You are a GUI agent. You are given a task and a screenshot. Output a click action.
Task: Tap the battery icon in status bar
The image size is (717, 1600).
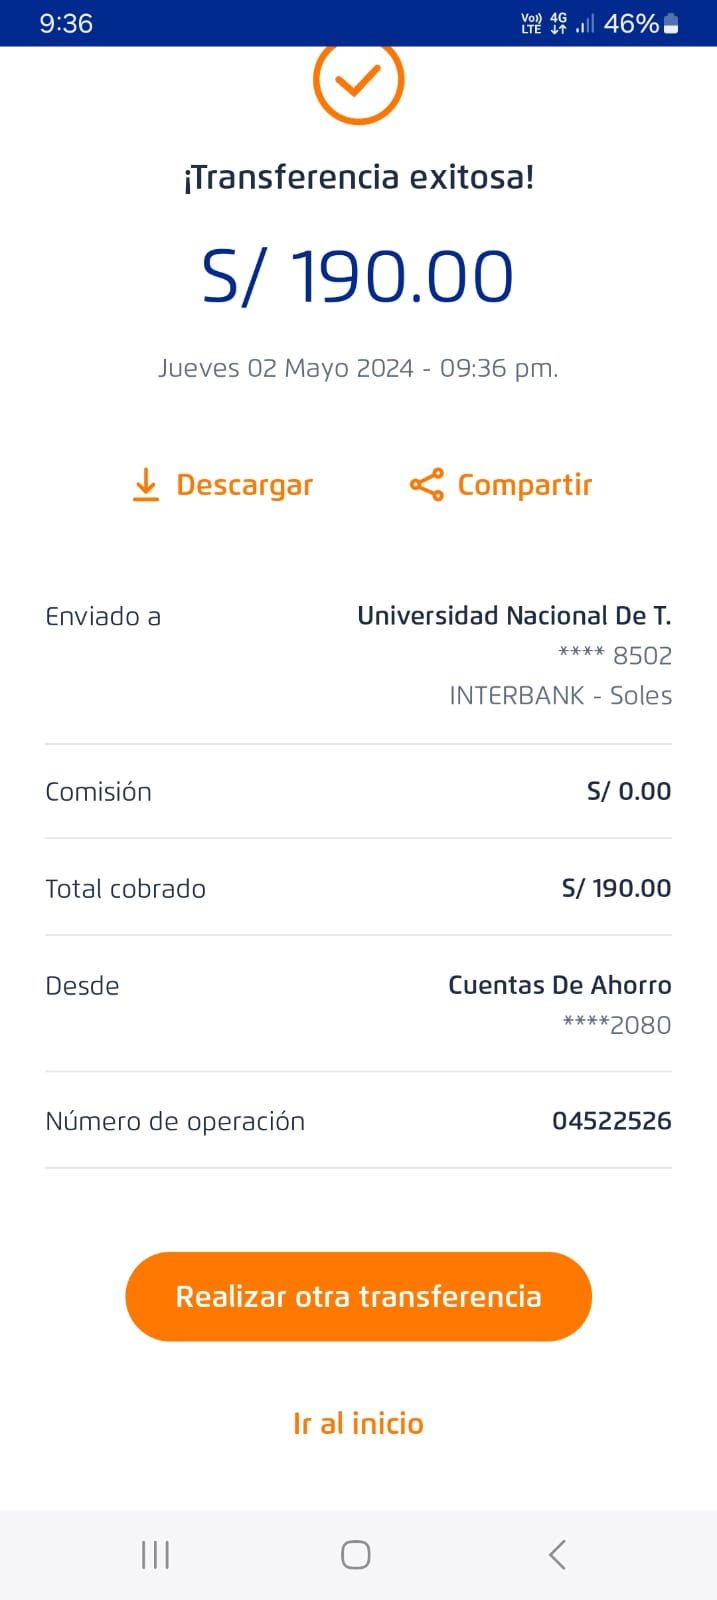pos(671,23)
